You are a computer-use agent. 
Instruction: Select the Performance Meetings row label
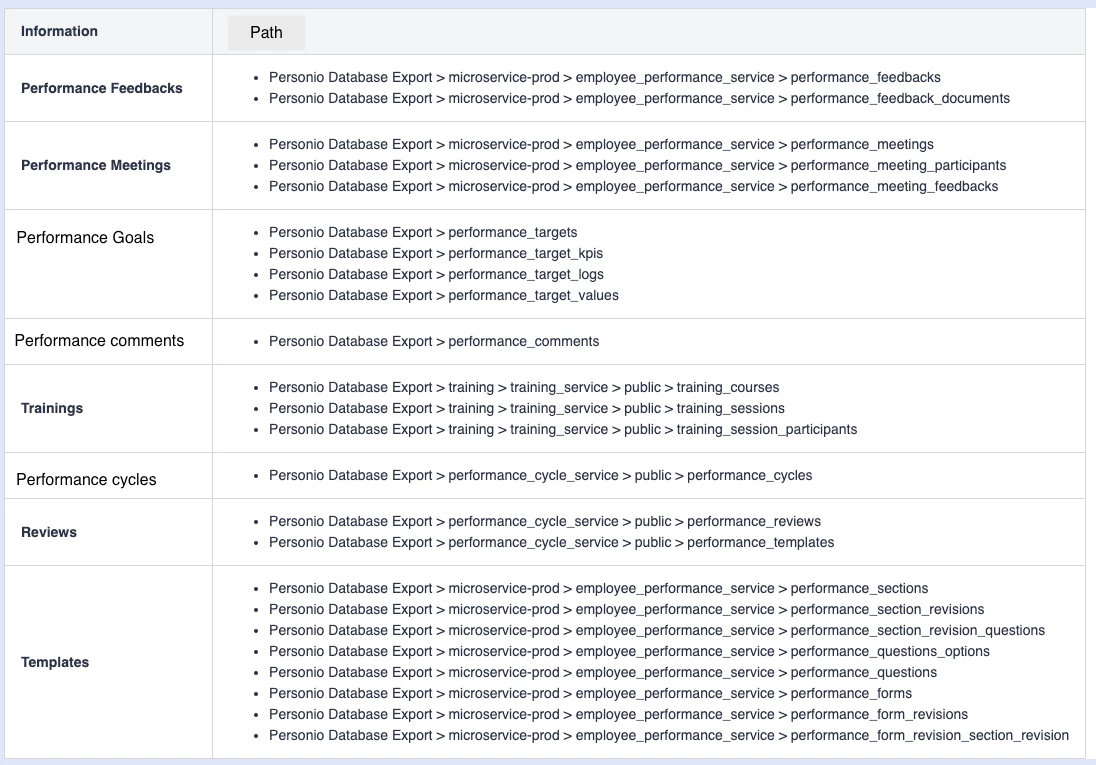[x=96, y=165]
